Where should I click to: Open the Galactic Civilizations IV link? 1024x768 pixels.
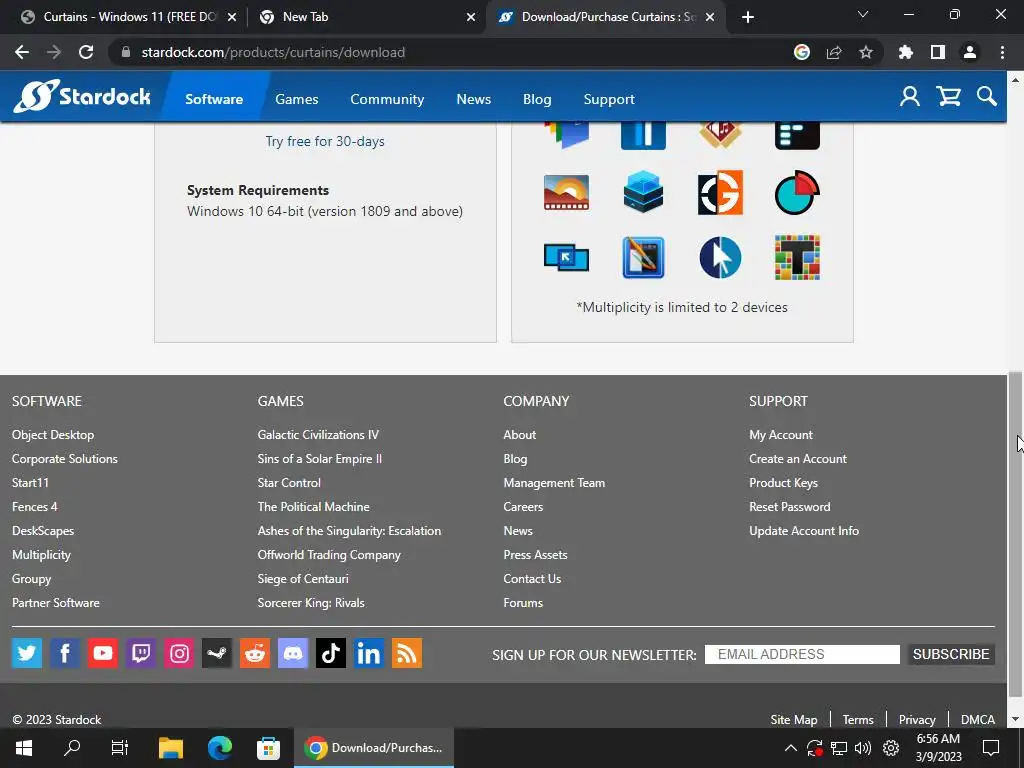click(x=318, y=435)
